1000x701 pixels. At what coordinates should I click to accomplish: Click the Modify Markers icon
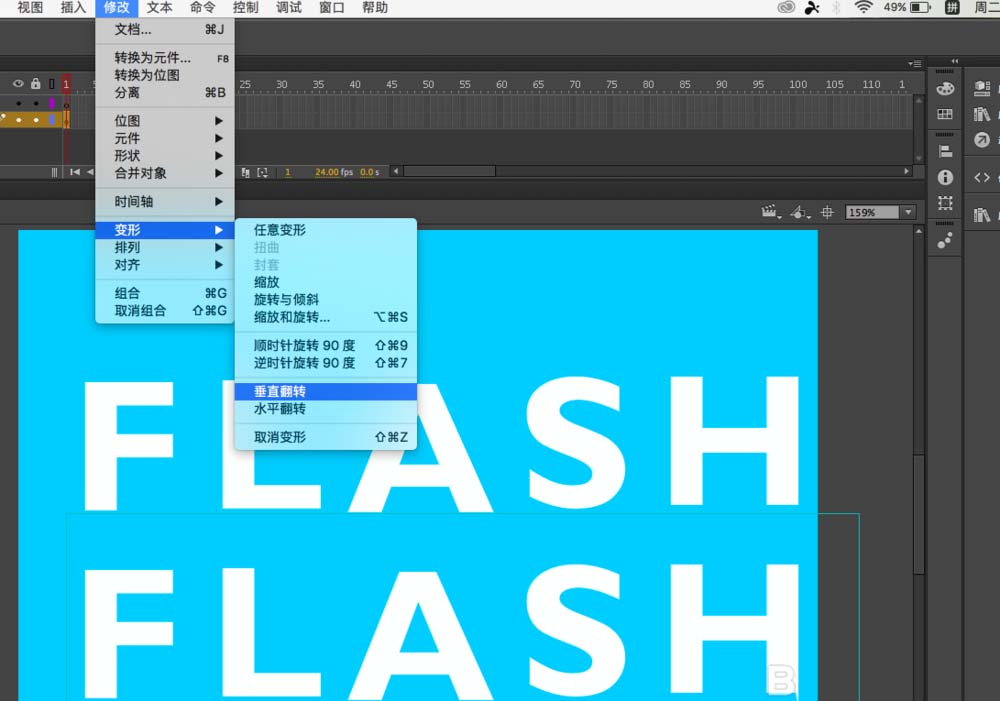click(262, 172)
